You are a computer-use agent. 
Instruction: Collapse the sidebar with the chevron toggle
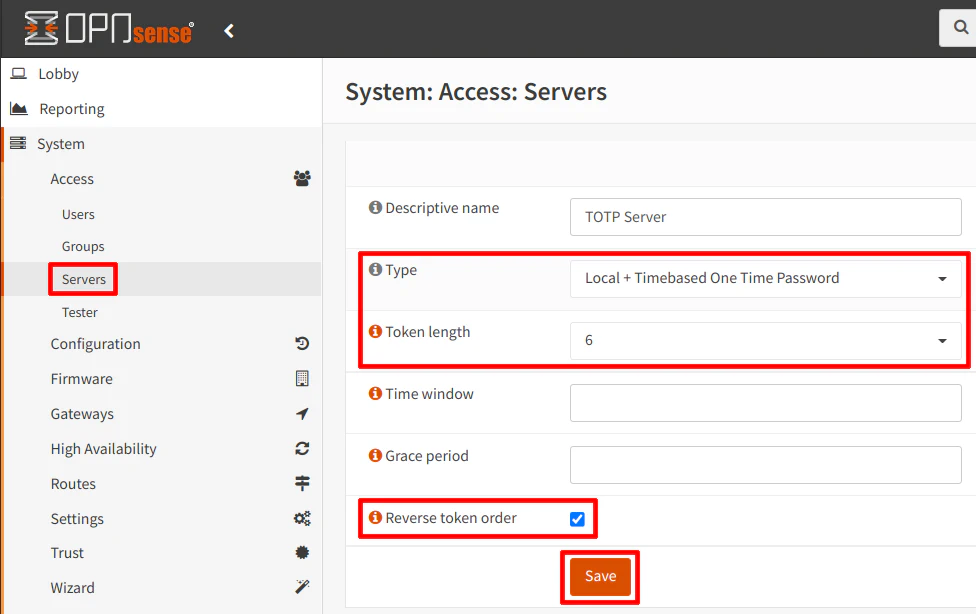coord(229,31)
